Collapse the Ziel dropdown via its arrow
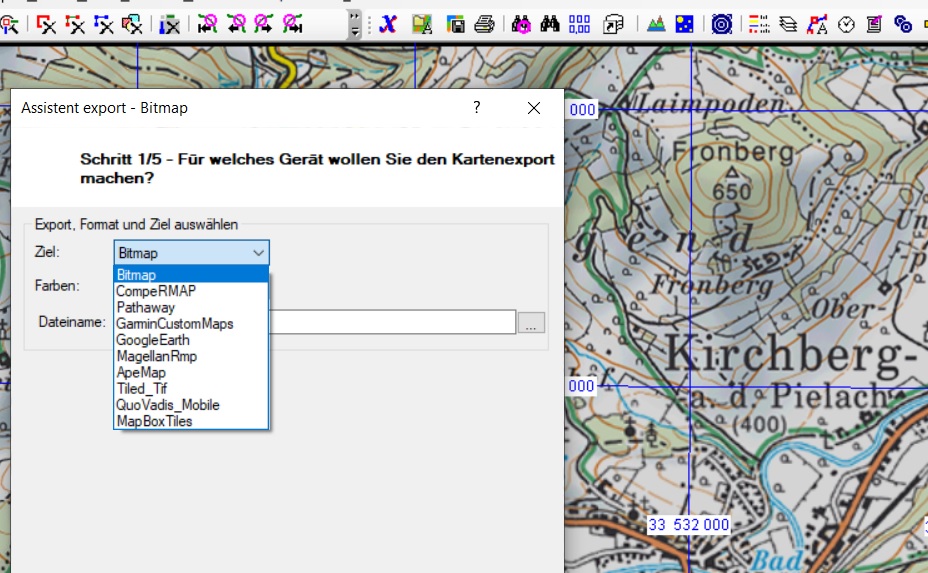This screenshot has width=928, height=573. [258, 253]
